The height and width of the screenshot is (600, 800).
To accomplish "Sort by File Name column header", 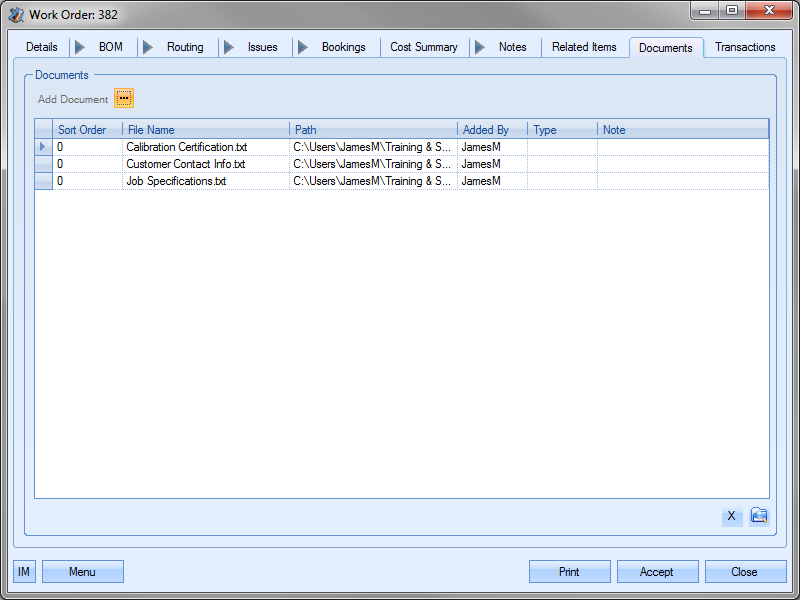I will pyautogui.click(x=205, y=130).
